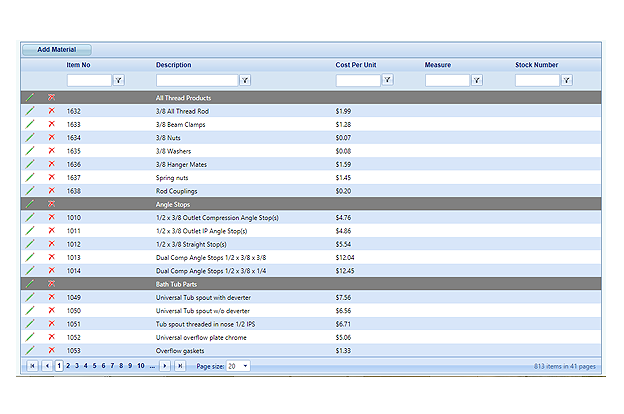This screenshot has height=414, width=624.
Task: Open Stock Number filter menu
Action: 566,80
